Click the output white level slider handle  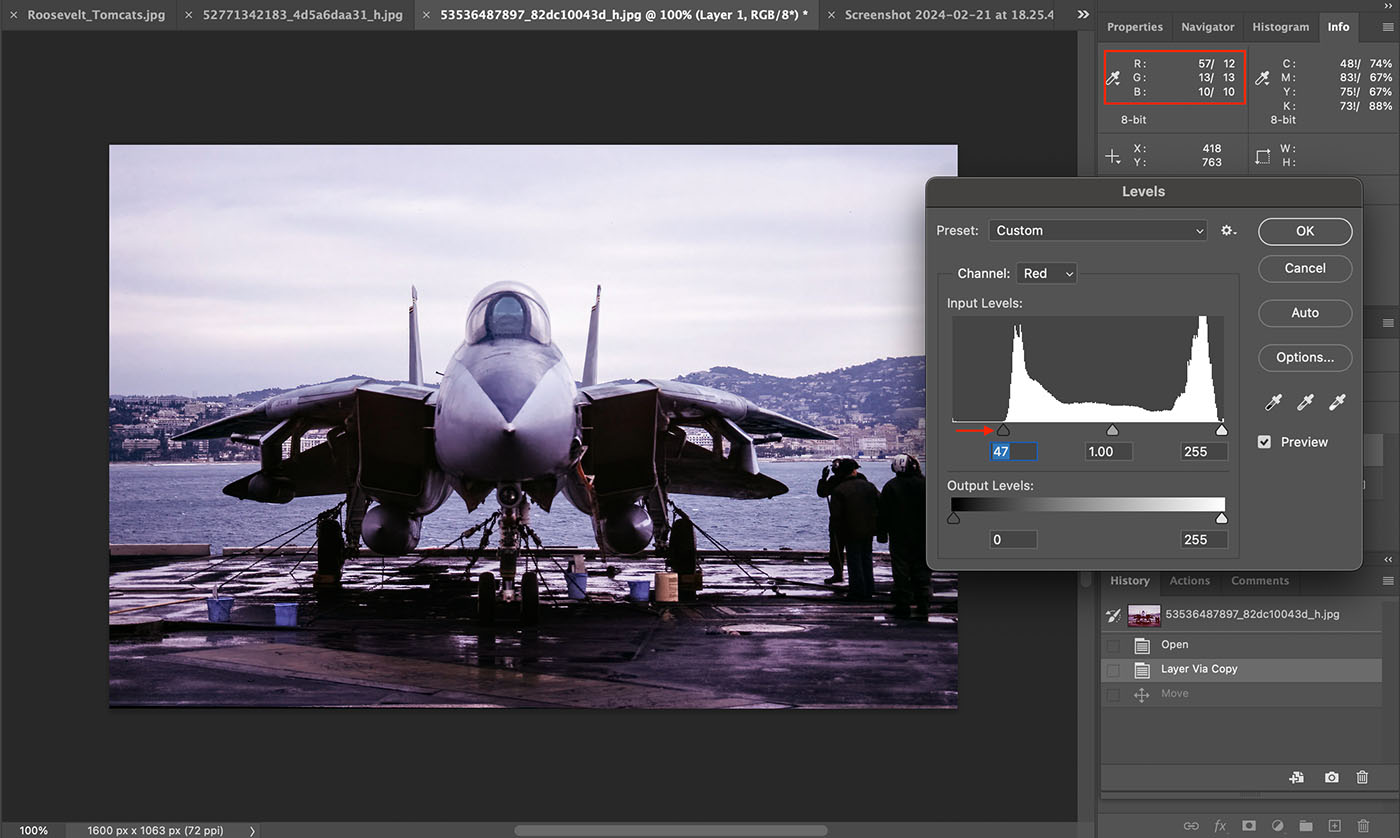coord(1221,518)
